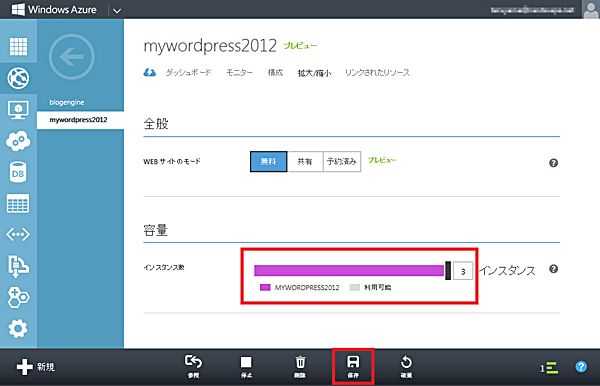Select the 無料 web site mode

pyautogui.click(x=268, y=161)
